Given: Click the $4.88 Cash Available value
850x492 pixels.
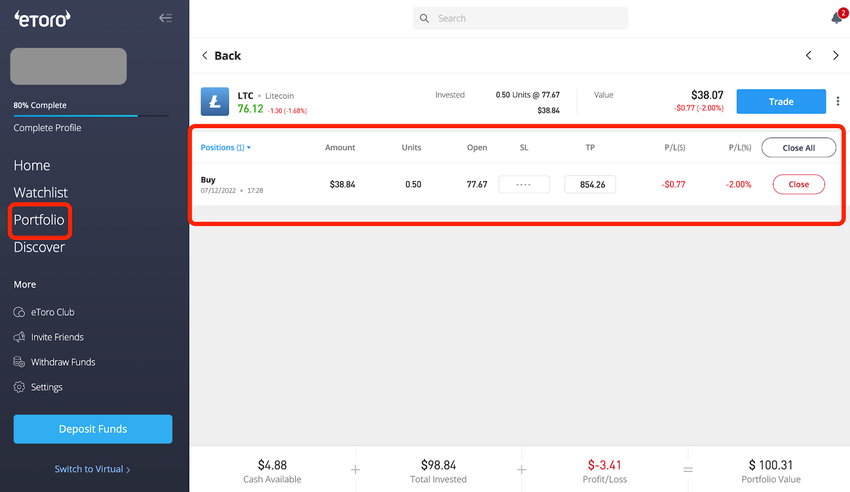Looking at the screenshot, I should pos(272,465).
